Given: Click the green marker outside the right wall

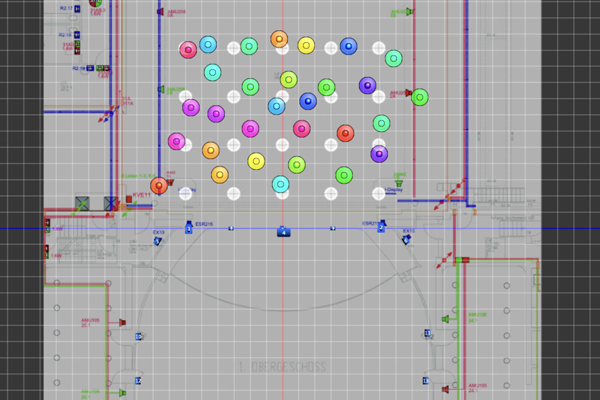Looking at the screenshot, I should 420,97.
